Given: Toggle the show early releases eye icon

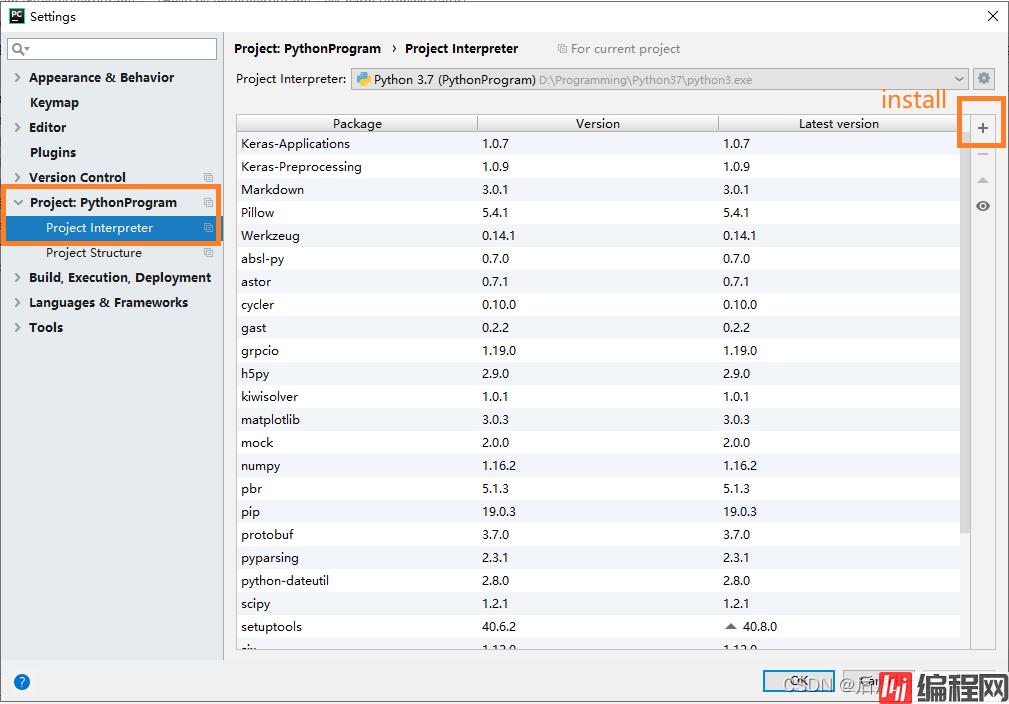Looking at the screenshot, I should coord(982,206).
